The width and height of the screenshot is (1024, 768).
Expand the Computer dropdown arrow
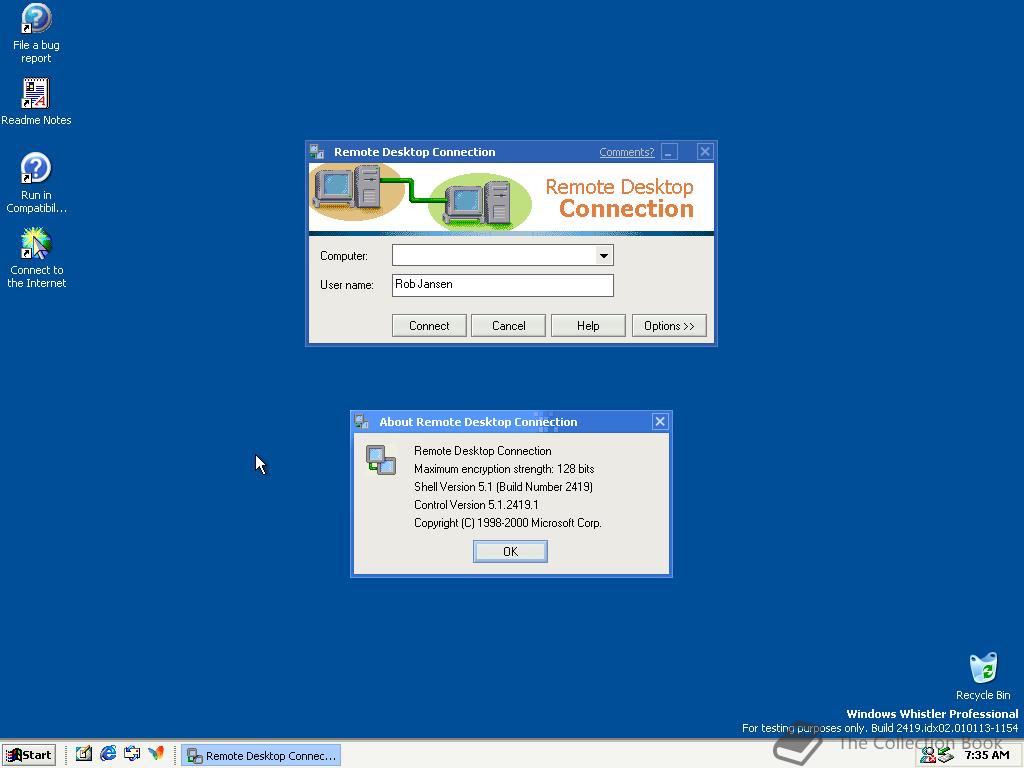click(x=604, y=255)
